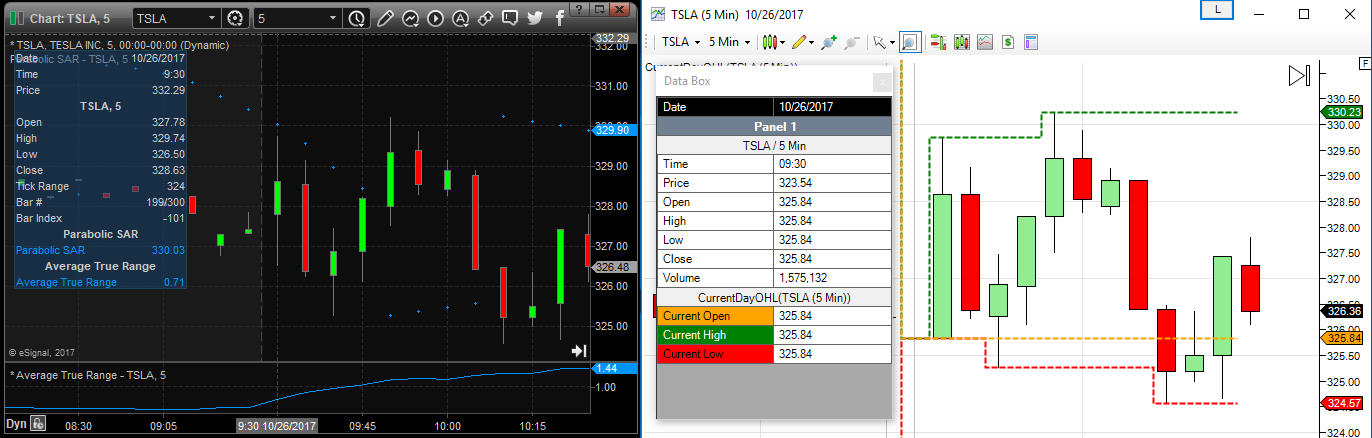Viewport: 1372px width, 438px height.
Task: Click the 326.36 current price marker
Action: coord(1344,311)
